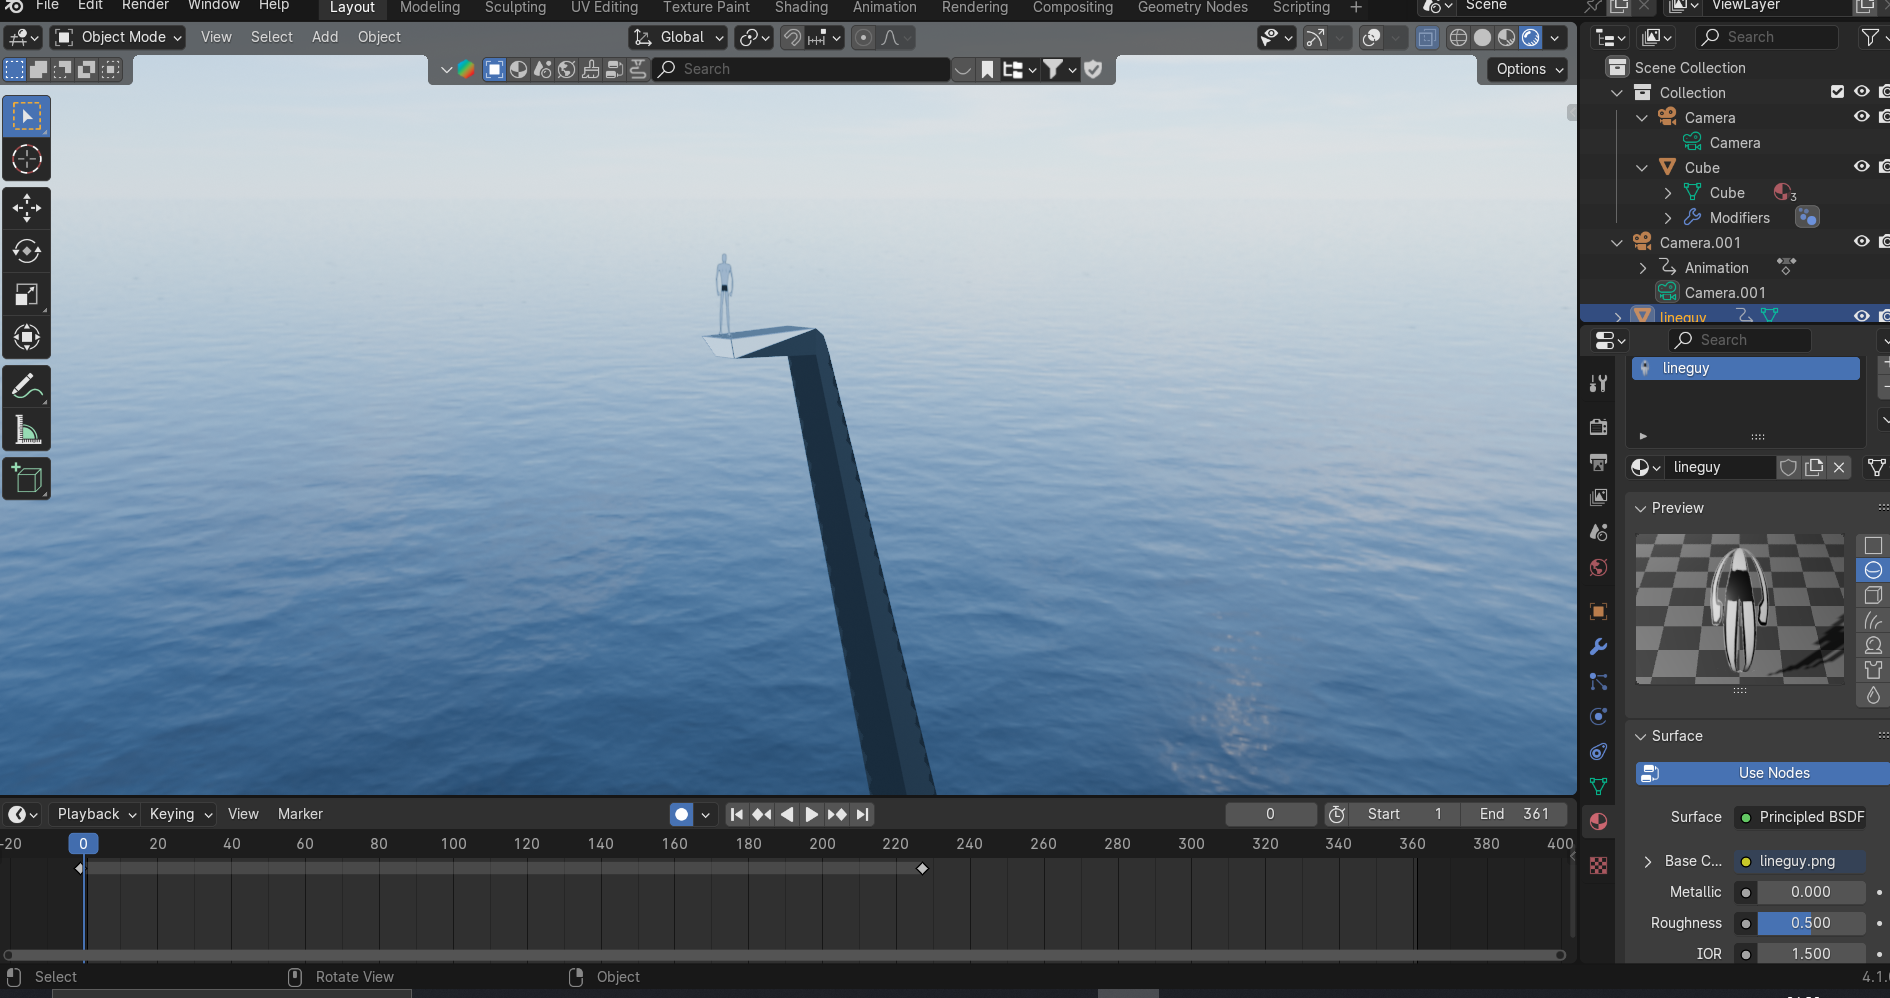
Task: Choose the Add Cube tool
Action: pyautogui.click(x=27, y=479)
